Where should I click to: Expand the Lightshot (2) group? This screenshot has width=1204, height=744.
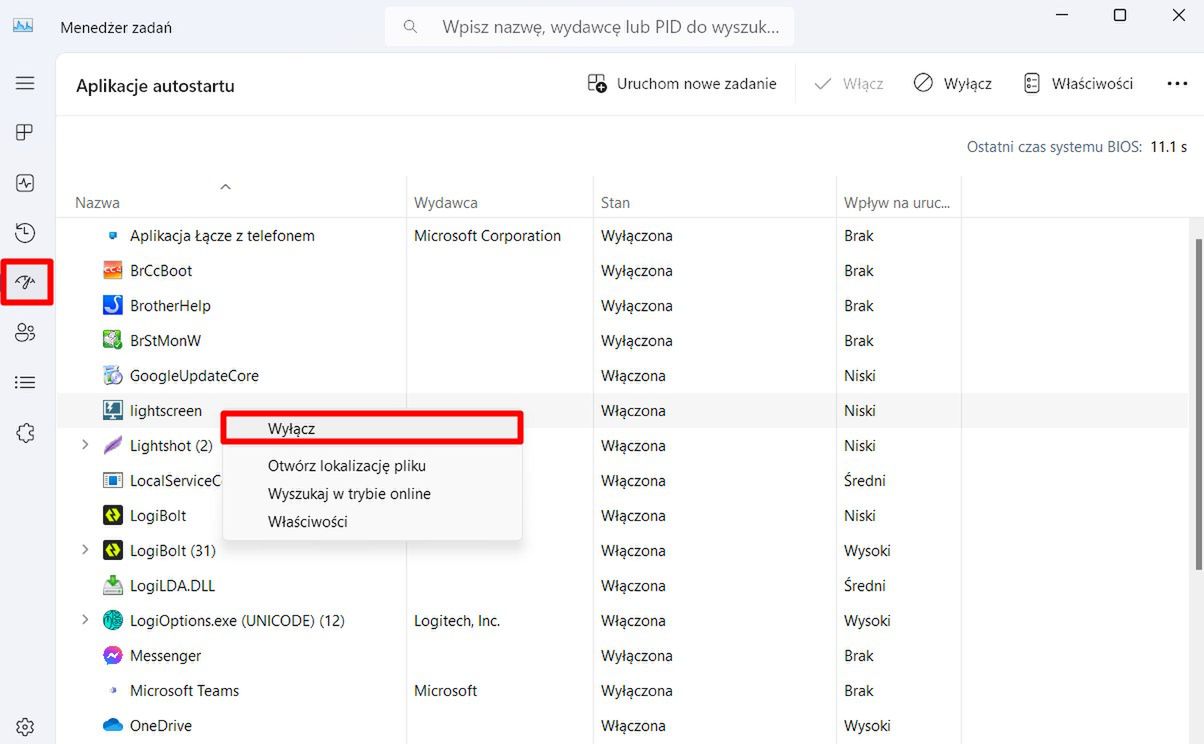coord(84,445)
